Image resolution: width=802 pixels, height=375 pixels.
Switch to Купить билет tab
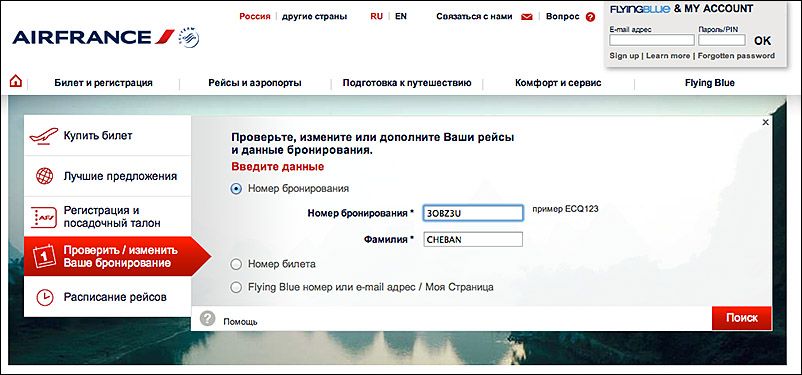click(x=107, y=136)
